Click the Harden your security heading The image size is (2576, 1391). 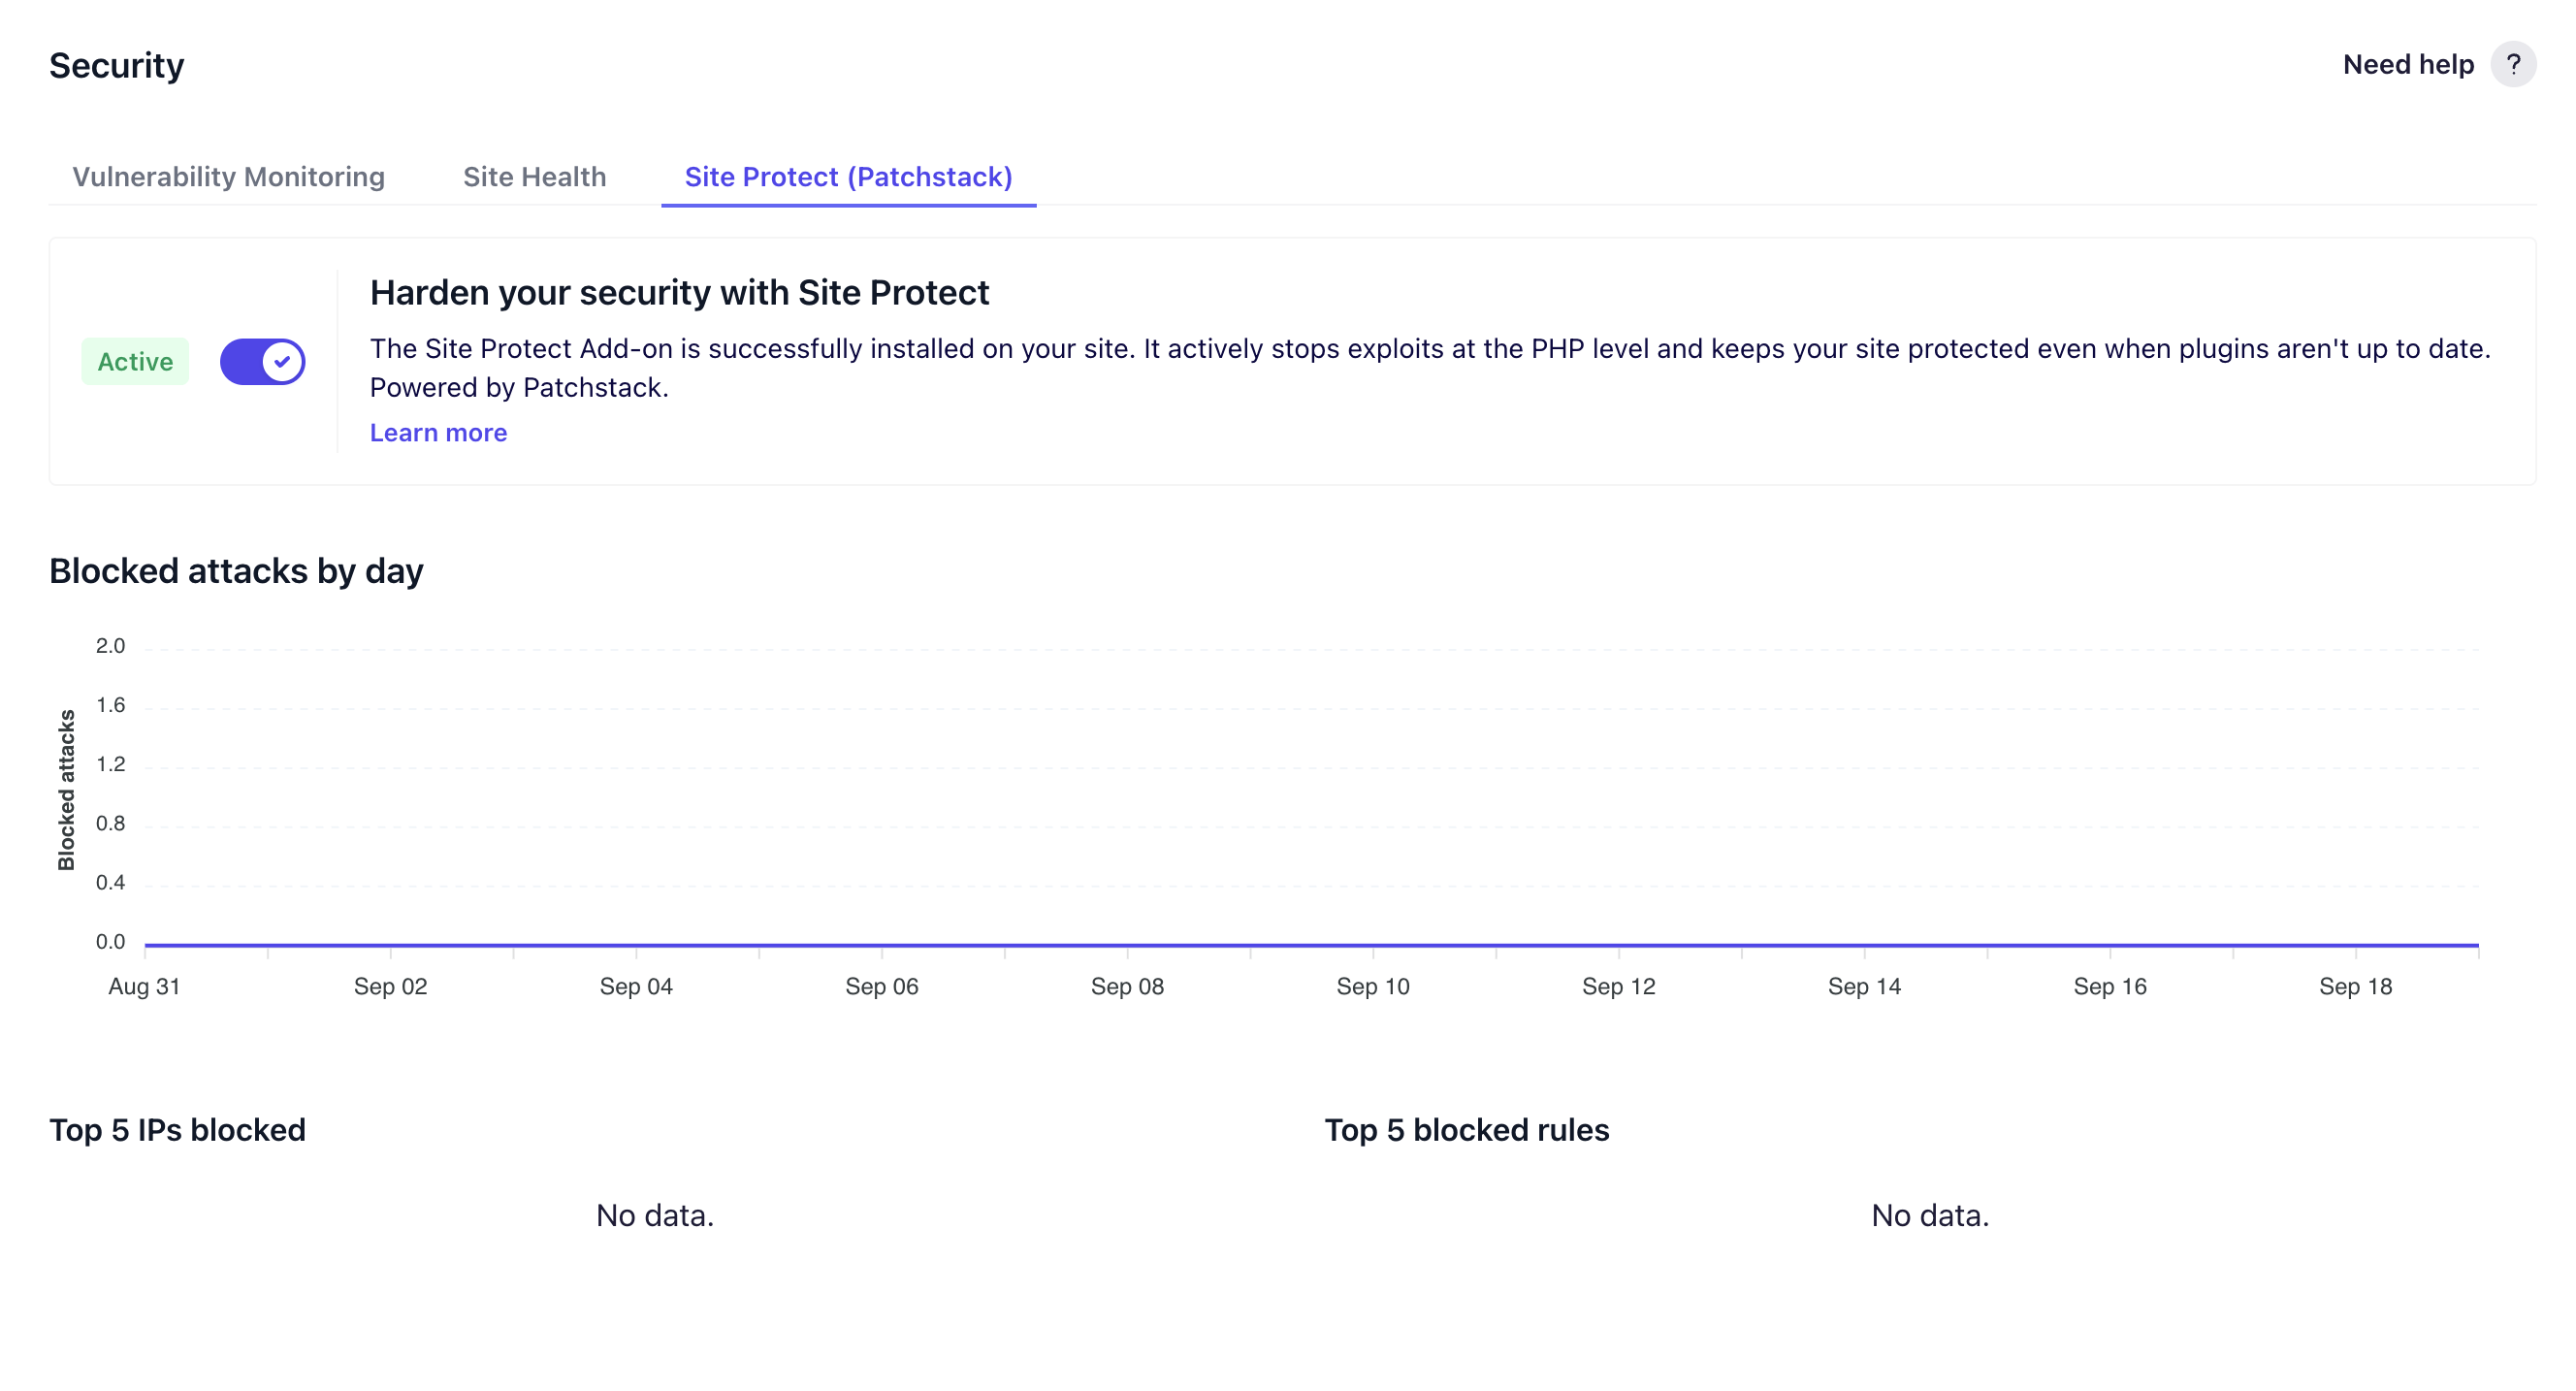point(679,293)
